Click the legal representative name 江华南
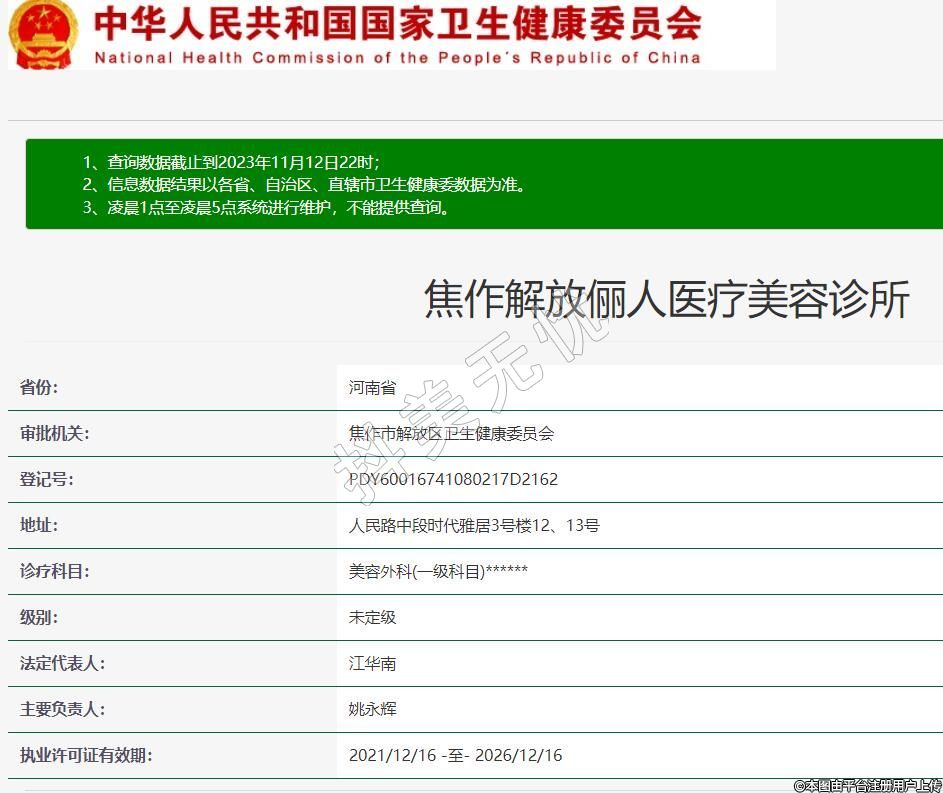 pyautogui.click(x=372, y=664)
